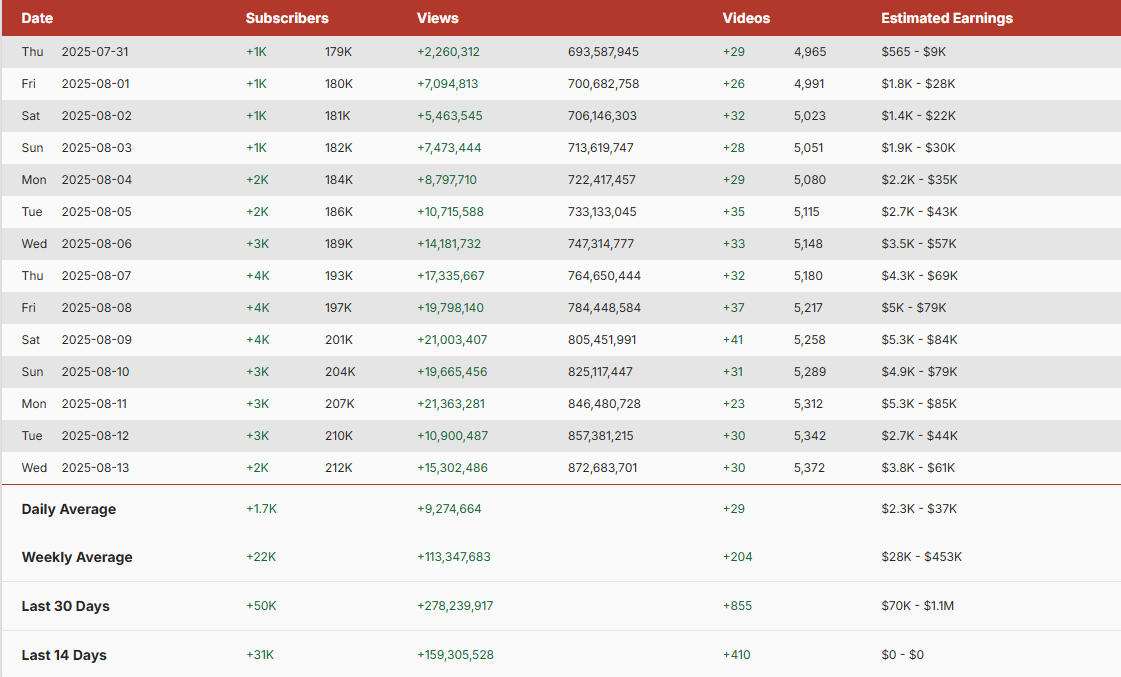Click the Videos column header

(x=746, y=18)
